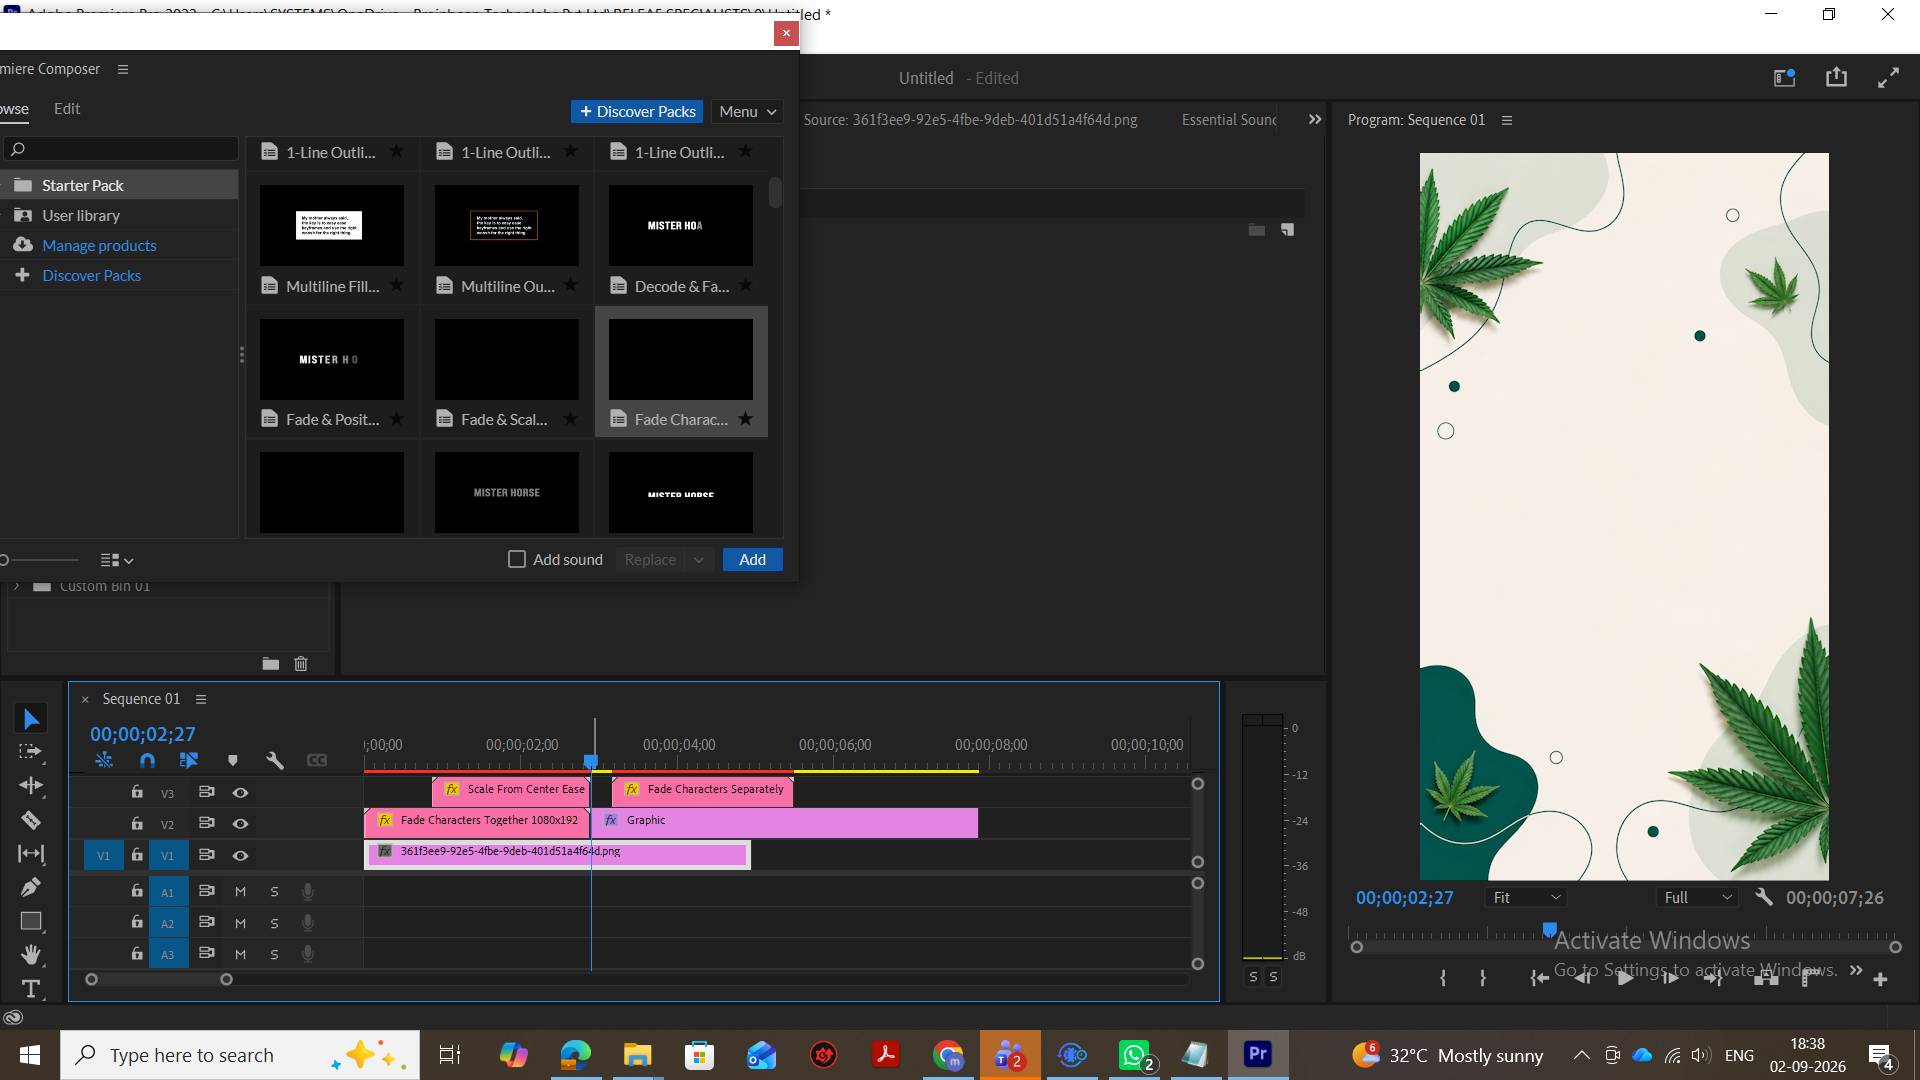The image size is (1920, 1080).
Task: Add marker in the timeline
Action: tap(233, 761)
